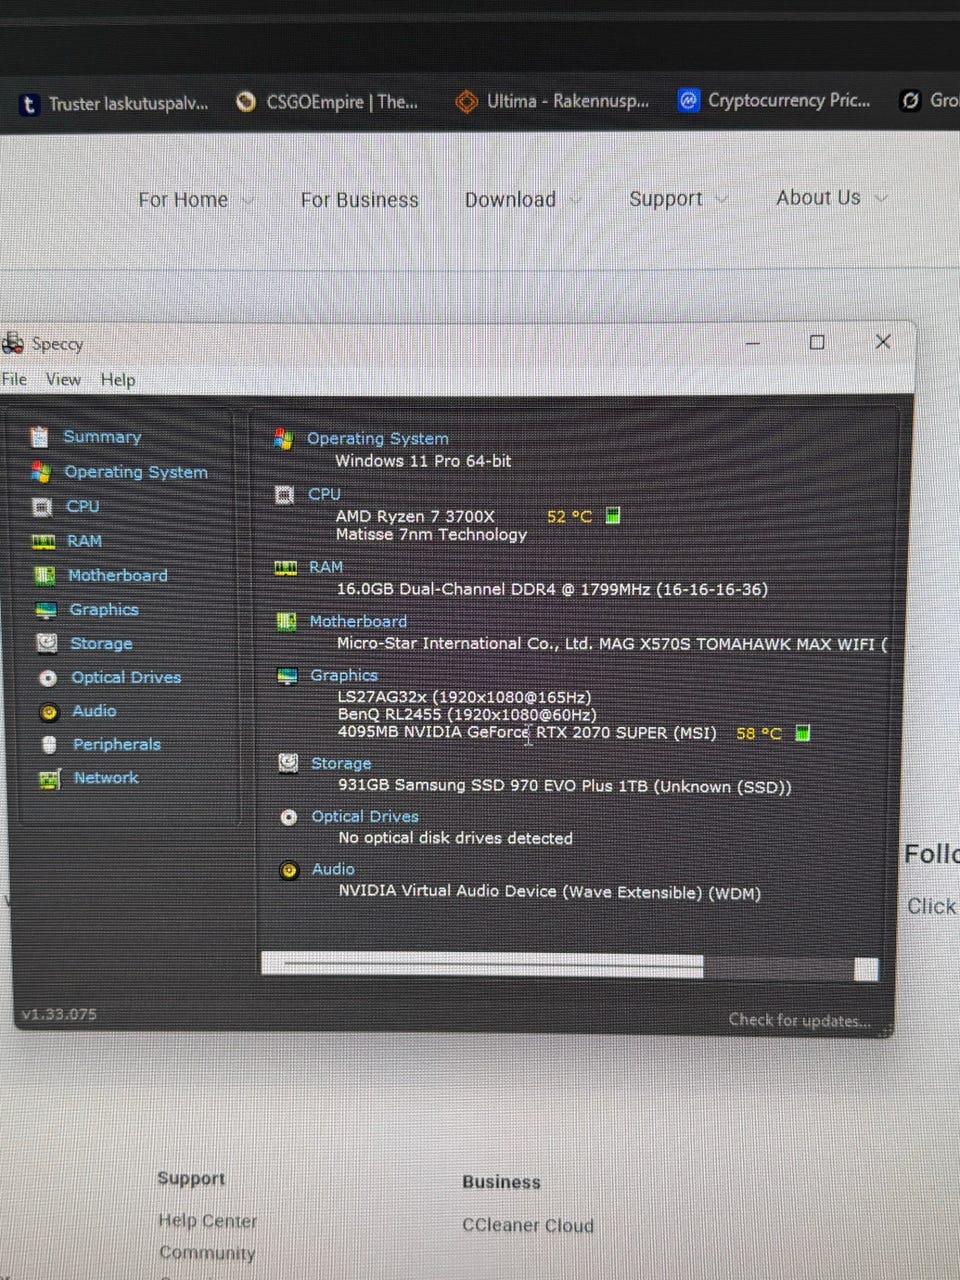Click the Speccy logo in the title bar
This screenshot has height=1280, width=960.
13,343
